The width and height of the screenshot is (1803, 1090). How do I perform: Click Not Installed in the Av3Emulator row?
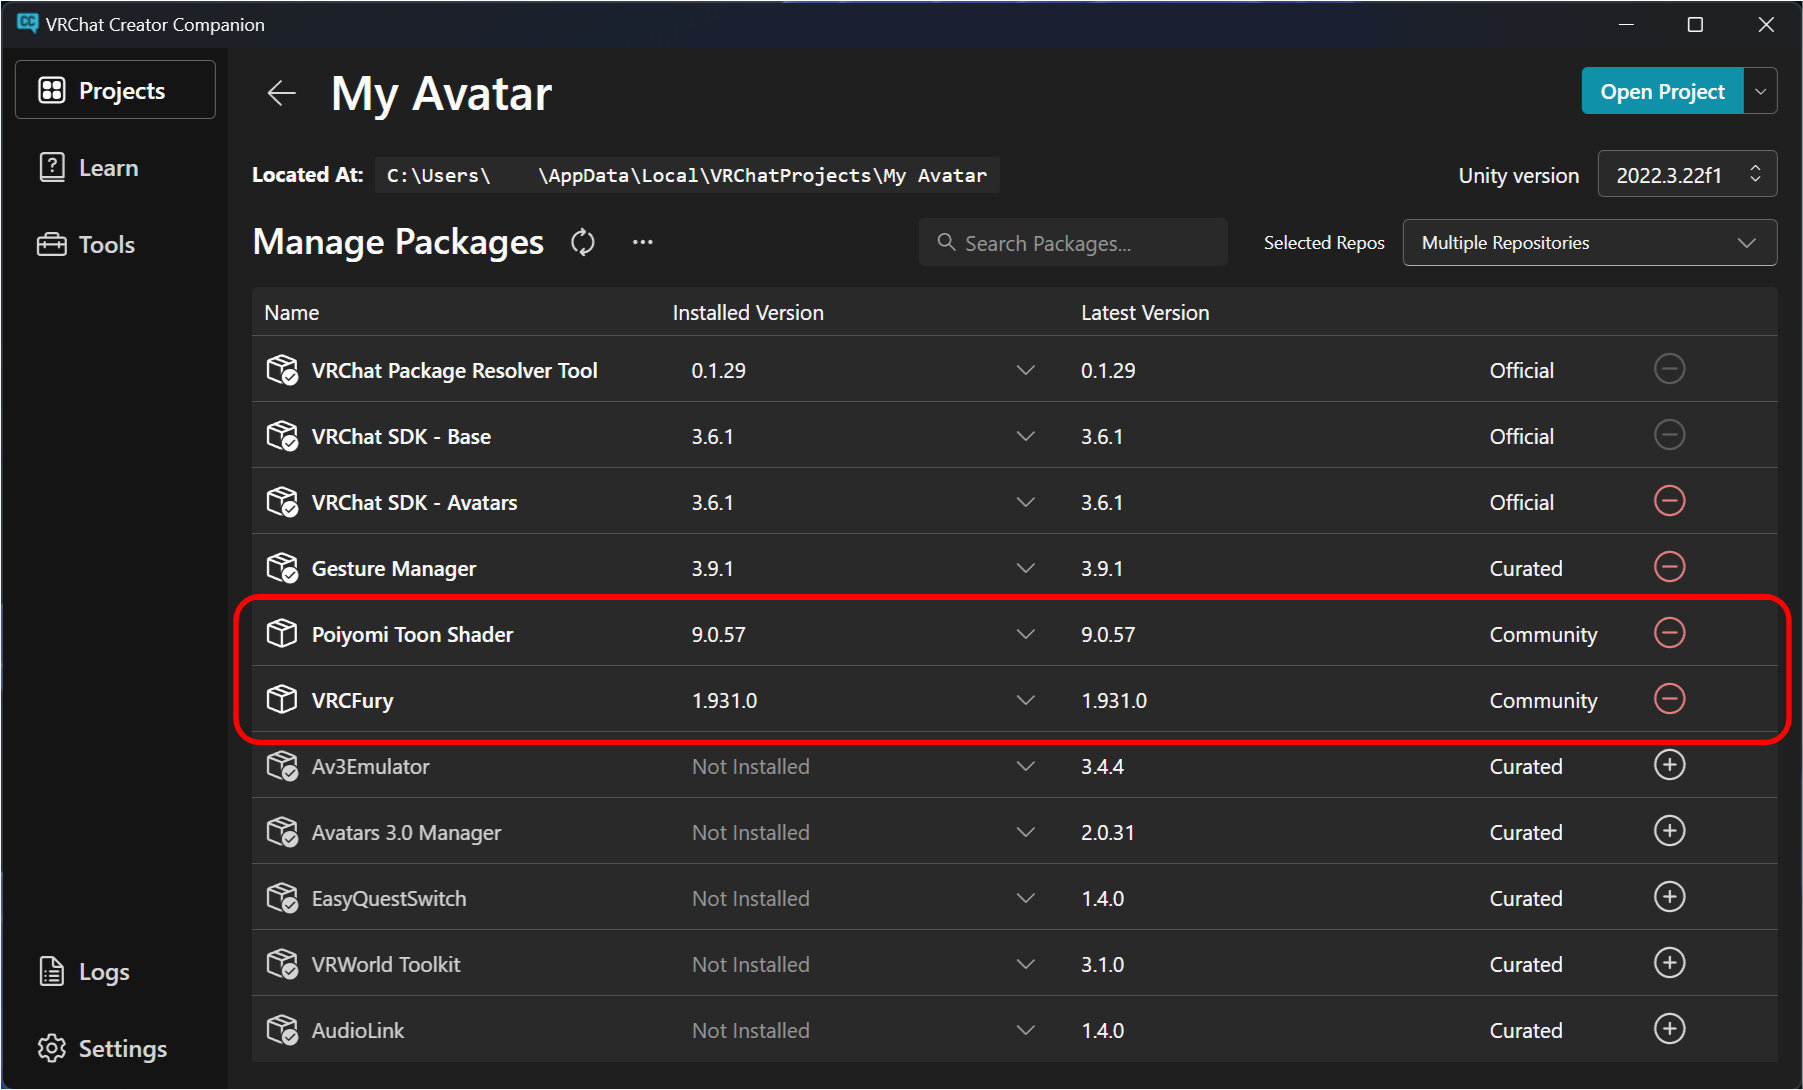point(751,766)
